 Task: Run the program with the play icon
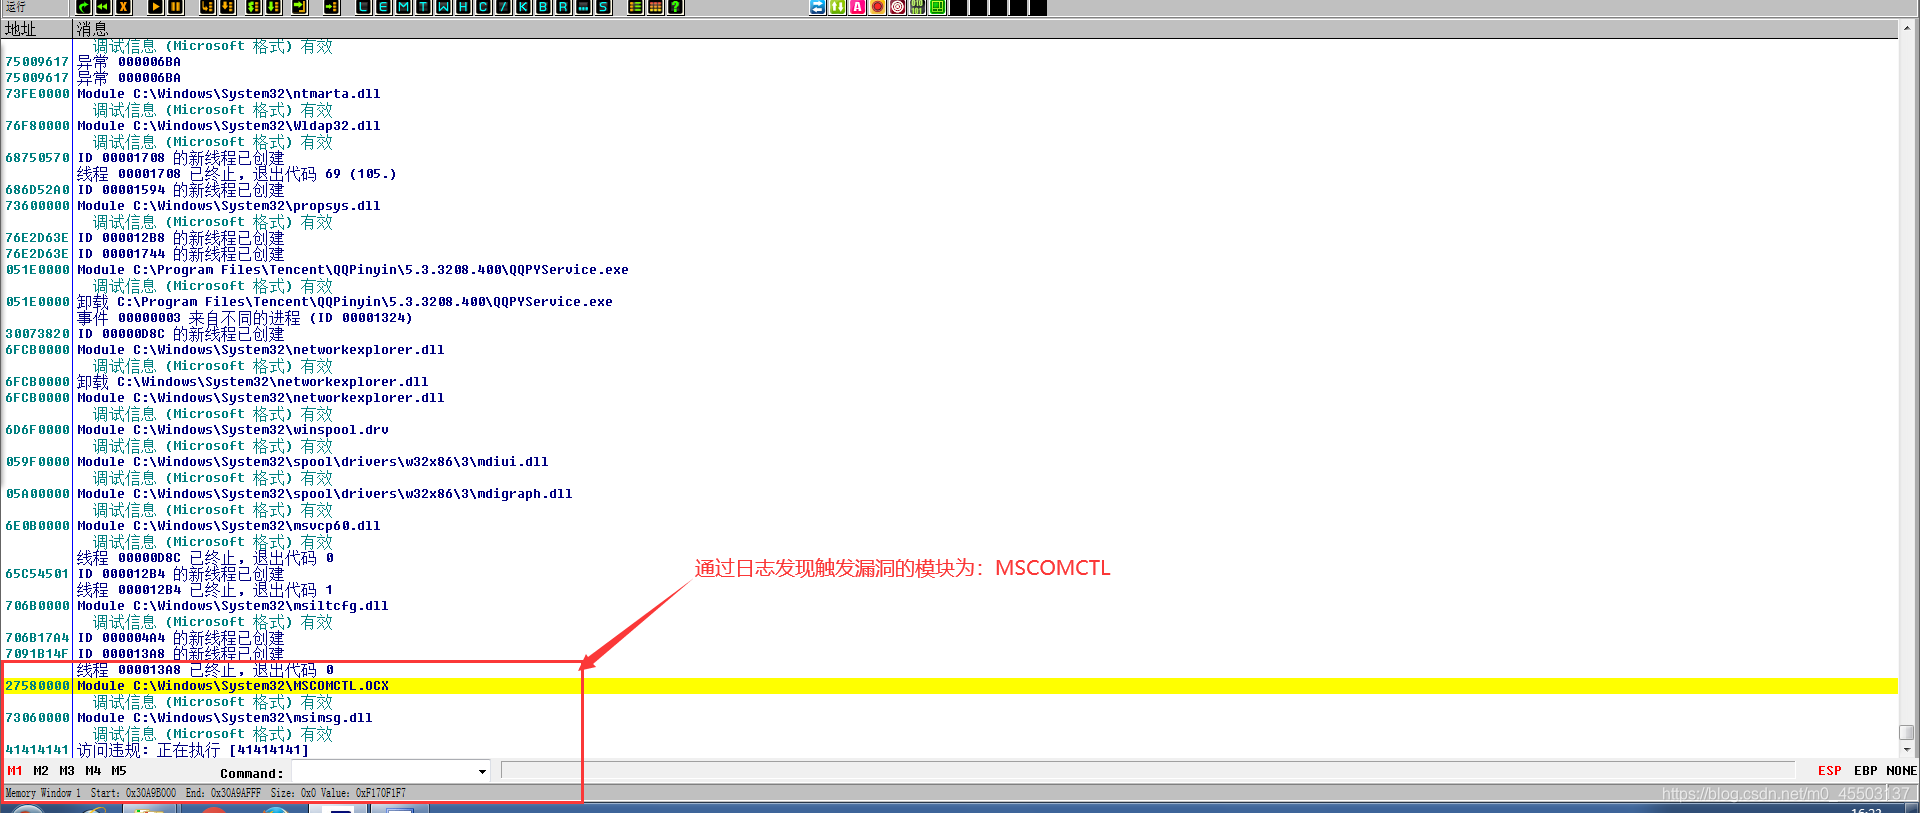pyautogui.click(x=155, y=7)
